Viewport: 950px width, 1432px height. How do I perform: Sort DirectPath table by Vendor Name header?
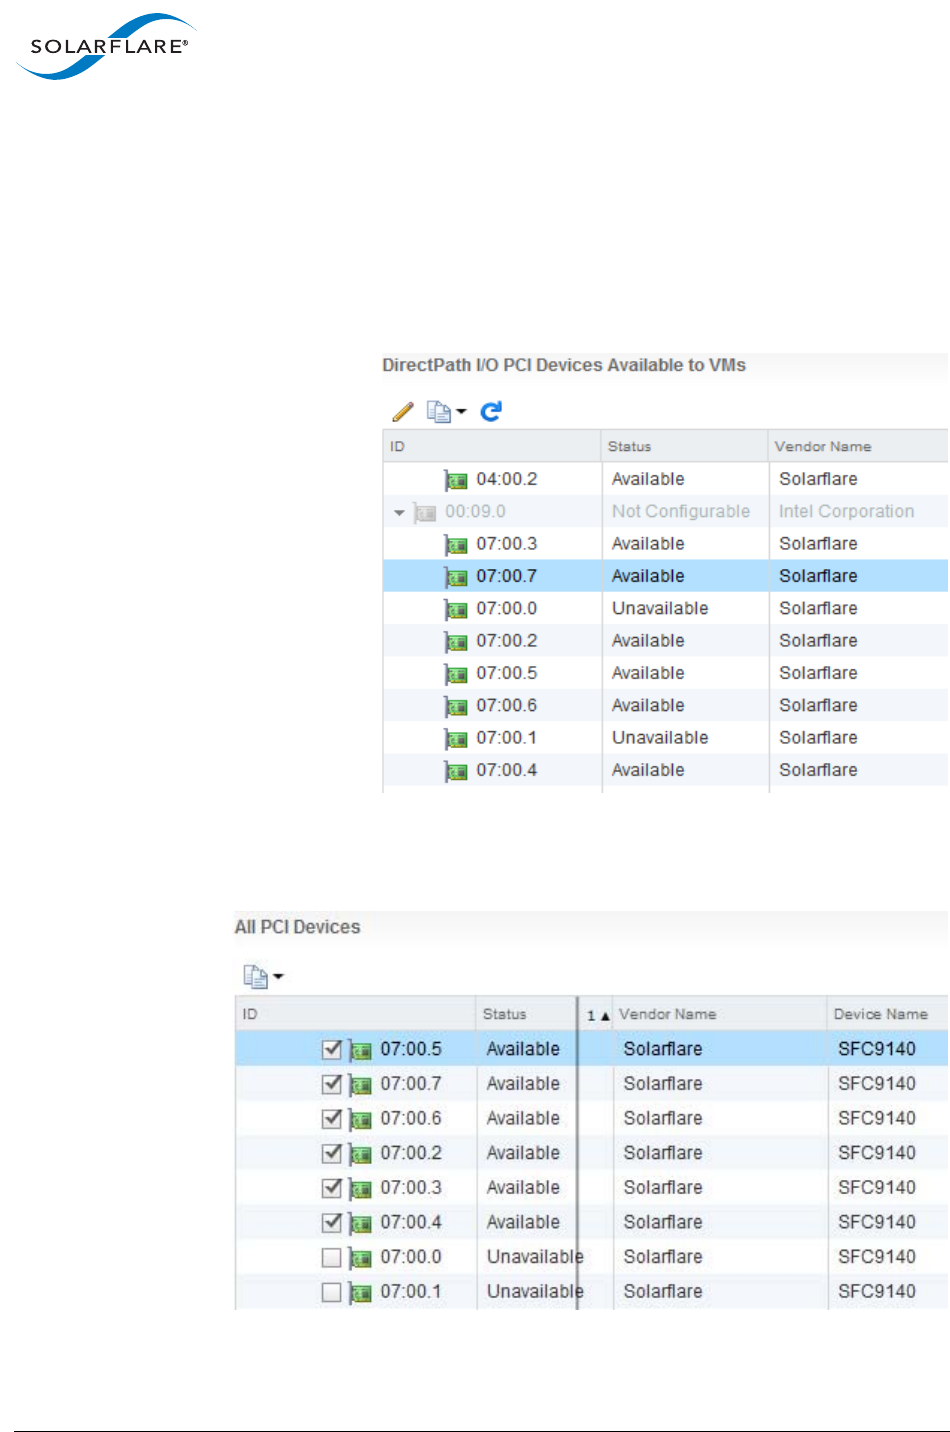[x=859, y=446]
